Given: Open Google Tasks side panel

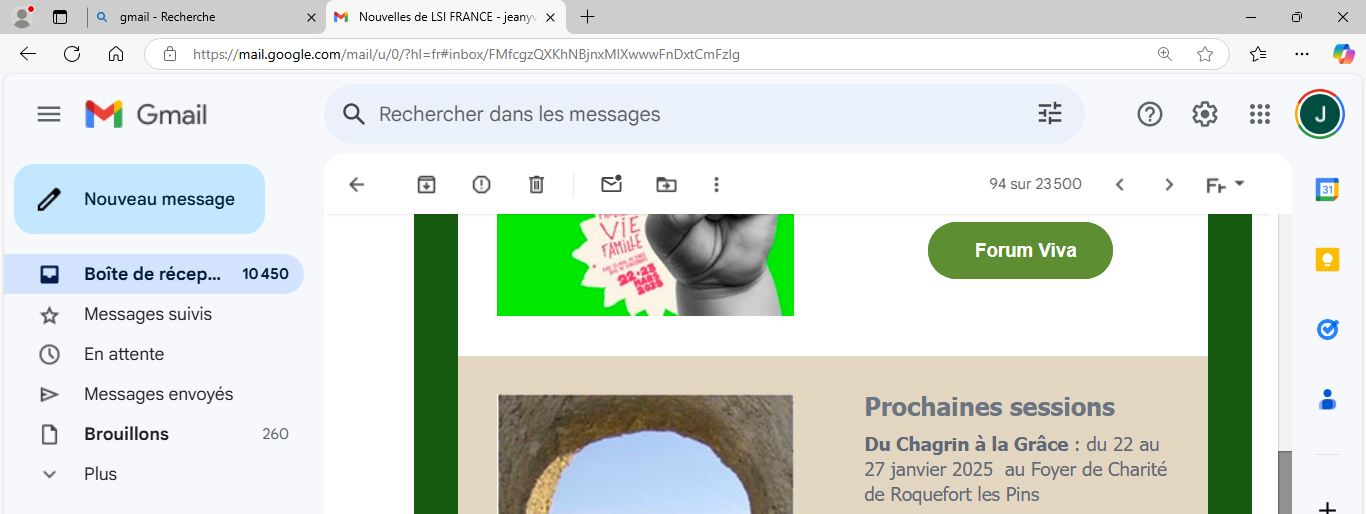Looking at the screenshot, I should pyautogui.click(x=1327, y=329).
